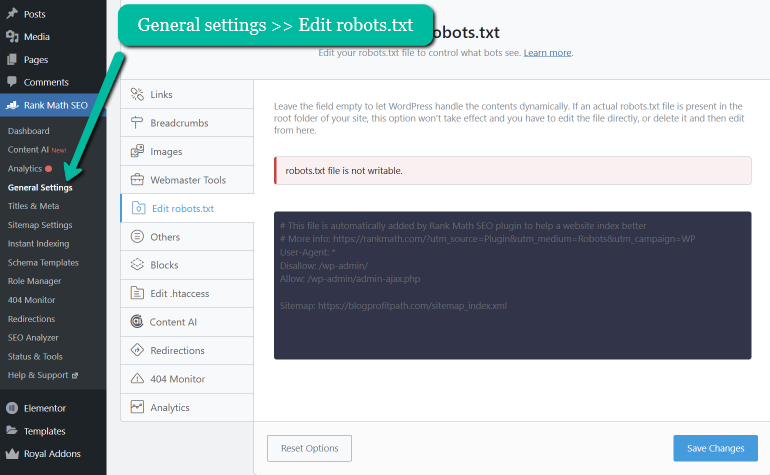Click the red Analytics notification dot

[x=49, y=168]
